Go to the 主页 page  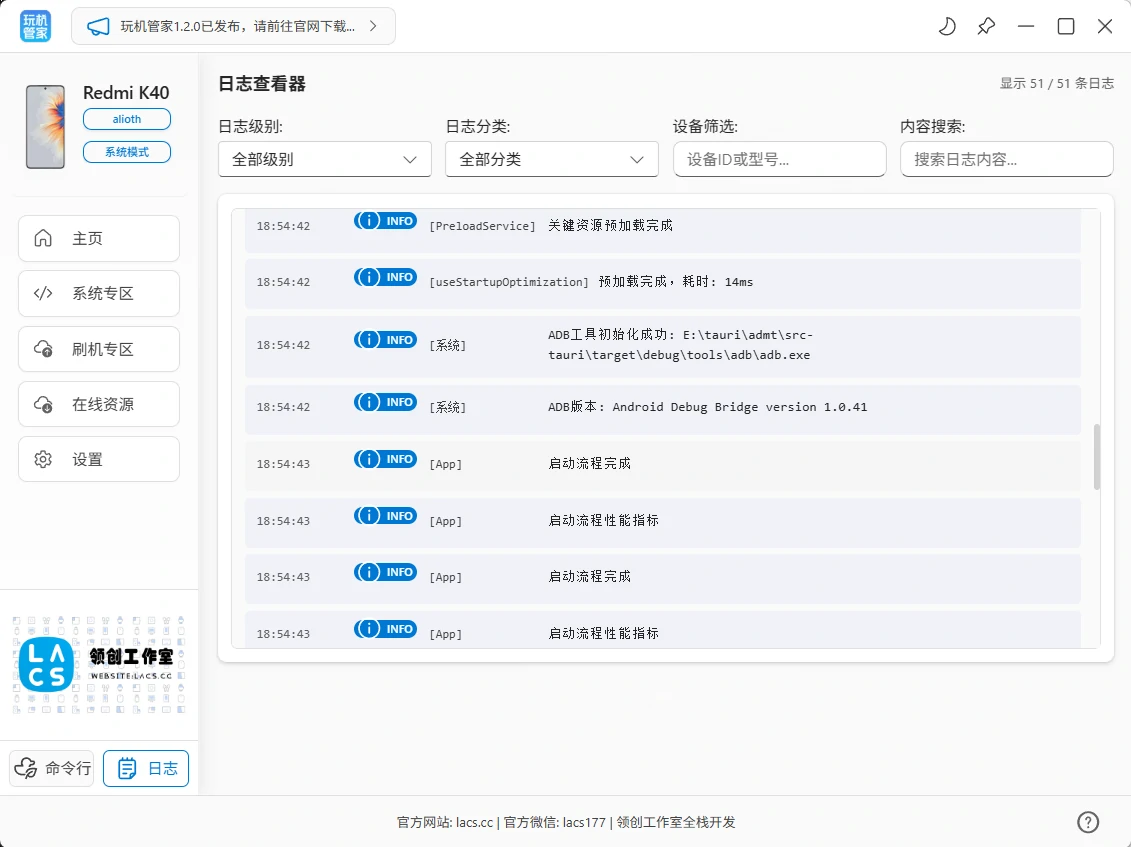99,239
